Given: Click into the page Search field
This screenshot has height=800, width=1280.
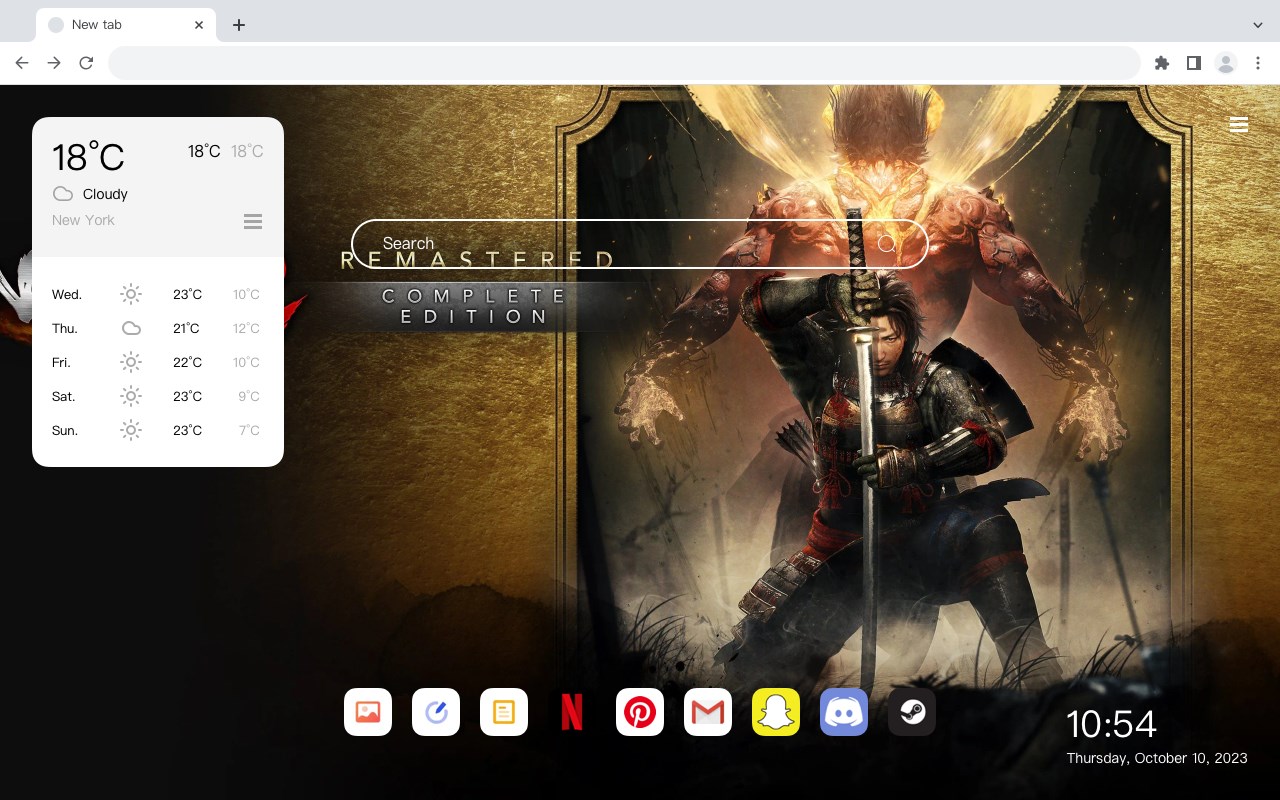Looking at the screenshot, I should (x=640, y=243).
